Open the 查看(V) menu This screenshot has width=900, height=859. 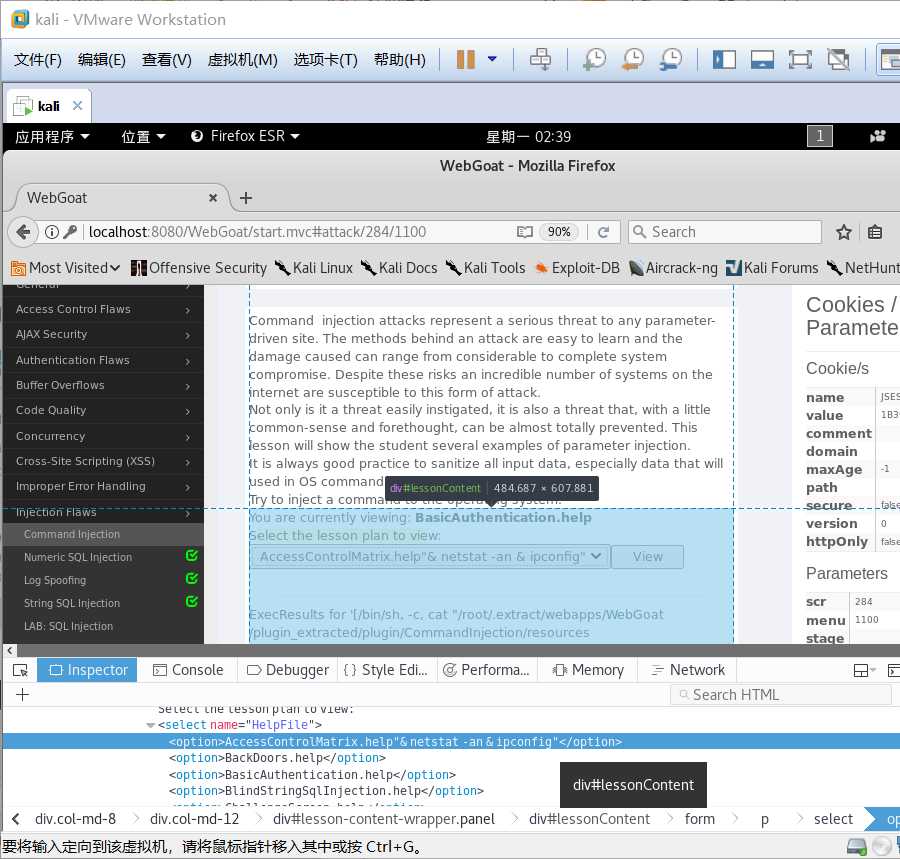pyautogui.click(x=166, y=60)
